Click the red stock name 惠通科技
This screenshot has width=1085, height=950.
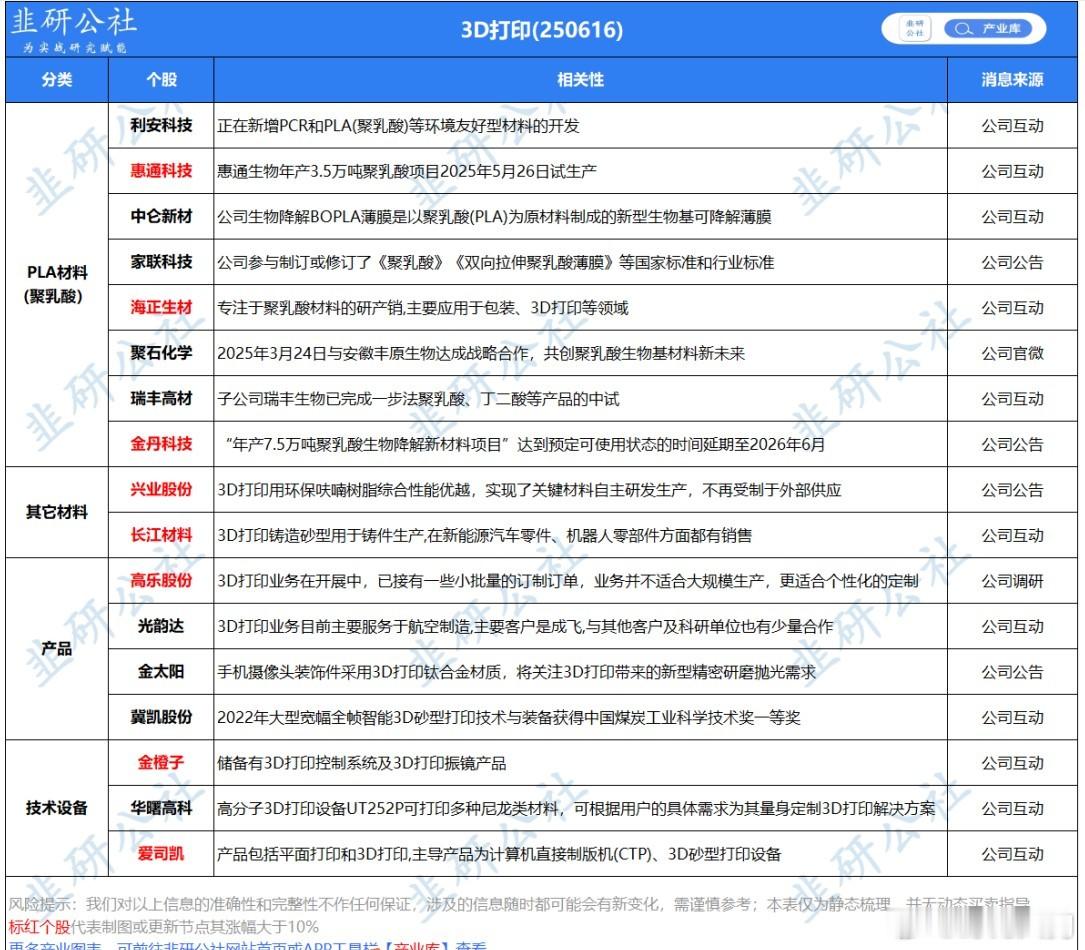click(x=161, y=171)
